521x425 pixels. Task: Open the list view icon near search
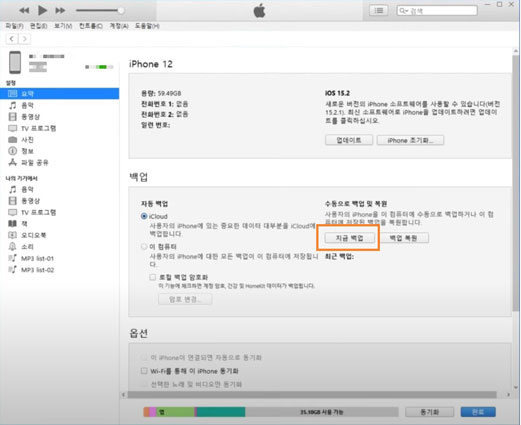coord(378,11)
